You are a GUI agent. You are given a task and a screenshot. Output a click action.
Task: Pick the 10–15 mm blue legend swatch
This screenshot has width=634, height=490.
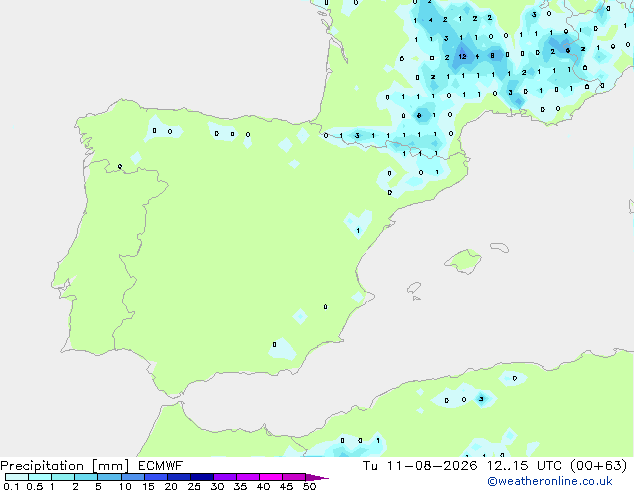[132, 477]
